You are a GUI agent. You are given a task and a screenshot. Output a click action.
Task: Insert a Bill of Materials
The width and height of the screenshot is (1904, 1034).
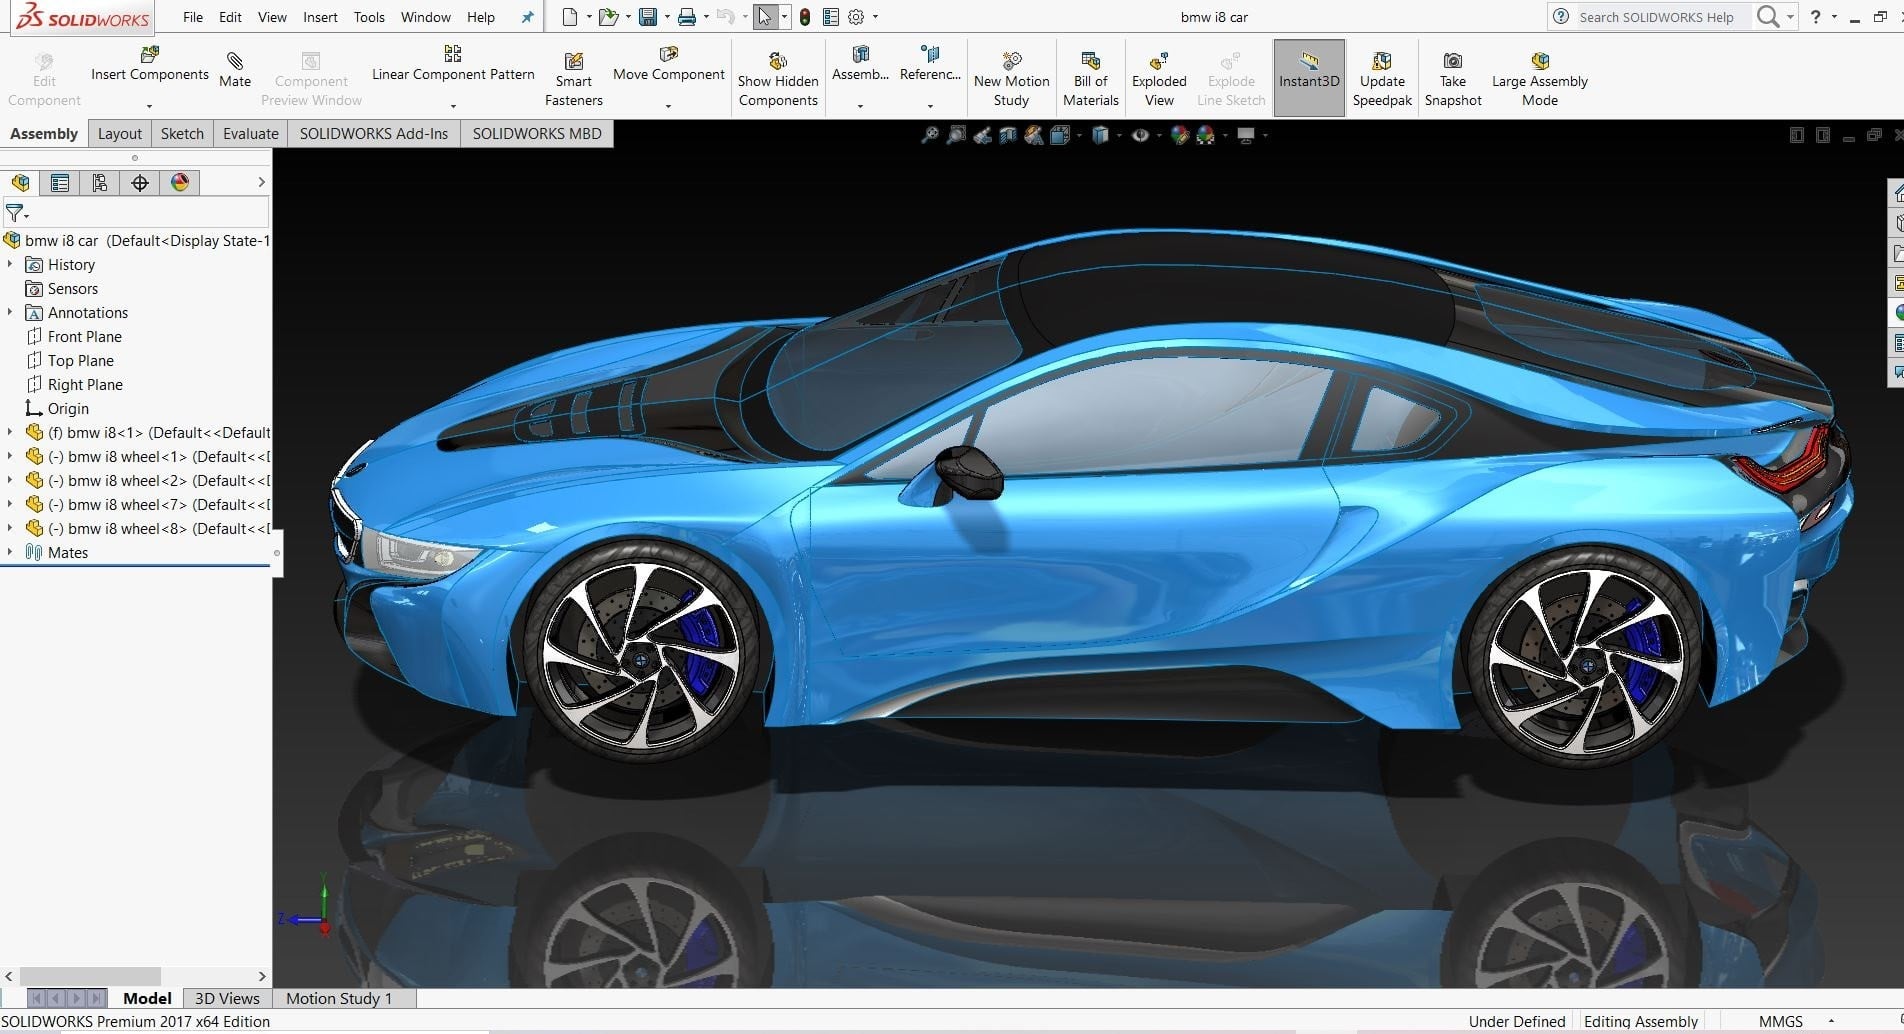point(1090,79)
